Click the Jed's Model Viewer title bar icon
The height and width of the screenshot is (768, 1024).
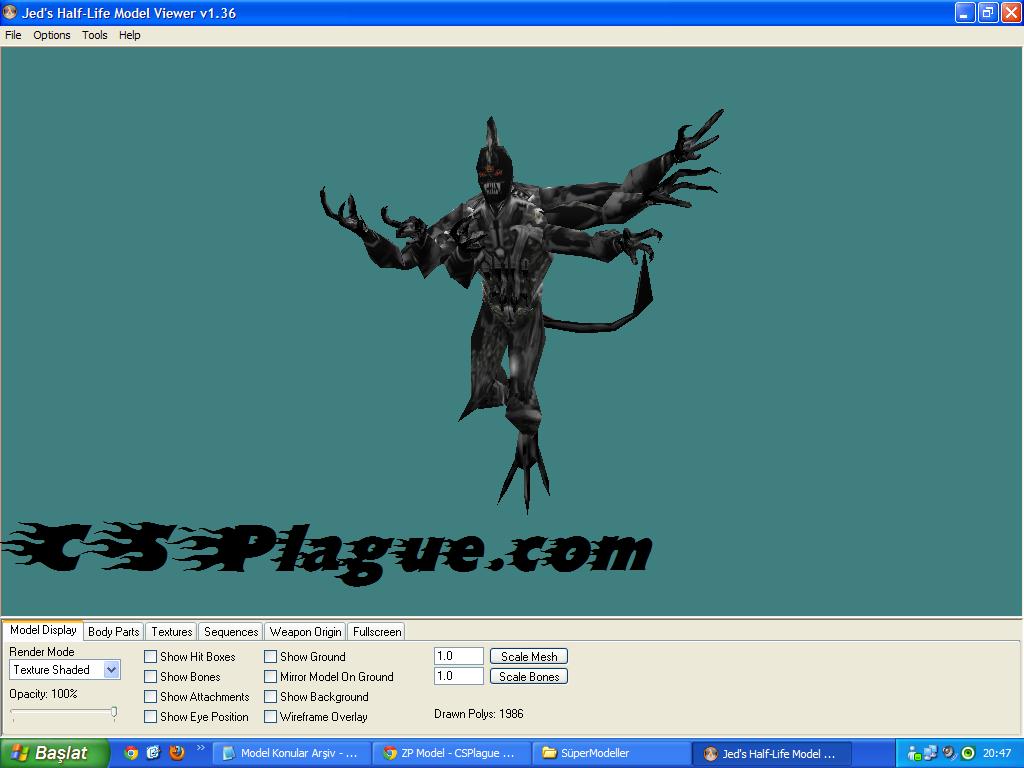(10, 12)
